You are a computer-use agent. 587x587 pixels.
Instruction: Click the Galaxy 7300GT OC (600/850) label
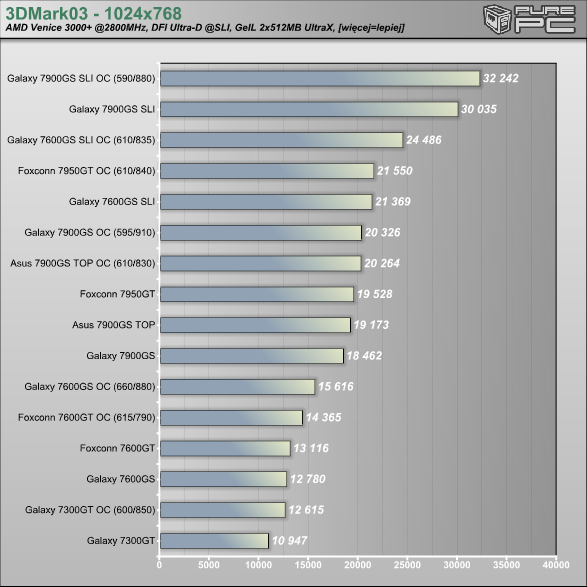tap(90, 510)
